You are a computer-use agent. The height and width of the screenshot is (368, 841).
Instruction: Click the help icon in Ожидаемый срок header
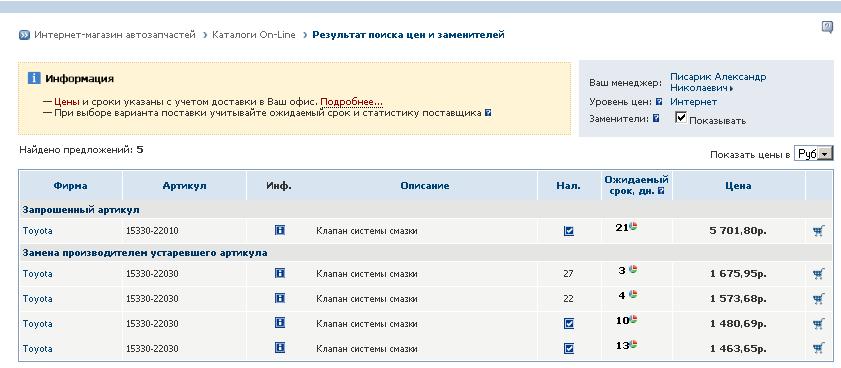661,190
